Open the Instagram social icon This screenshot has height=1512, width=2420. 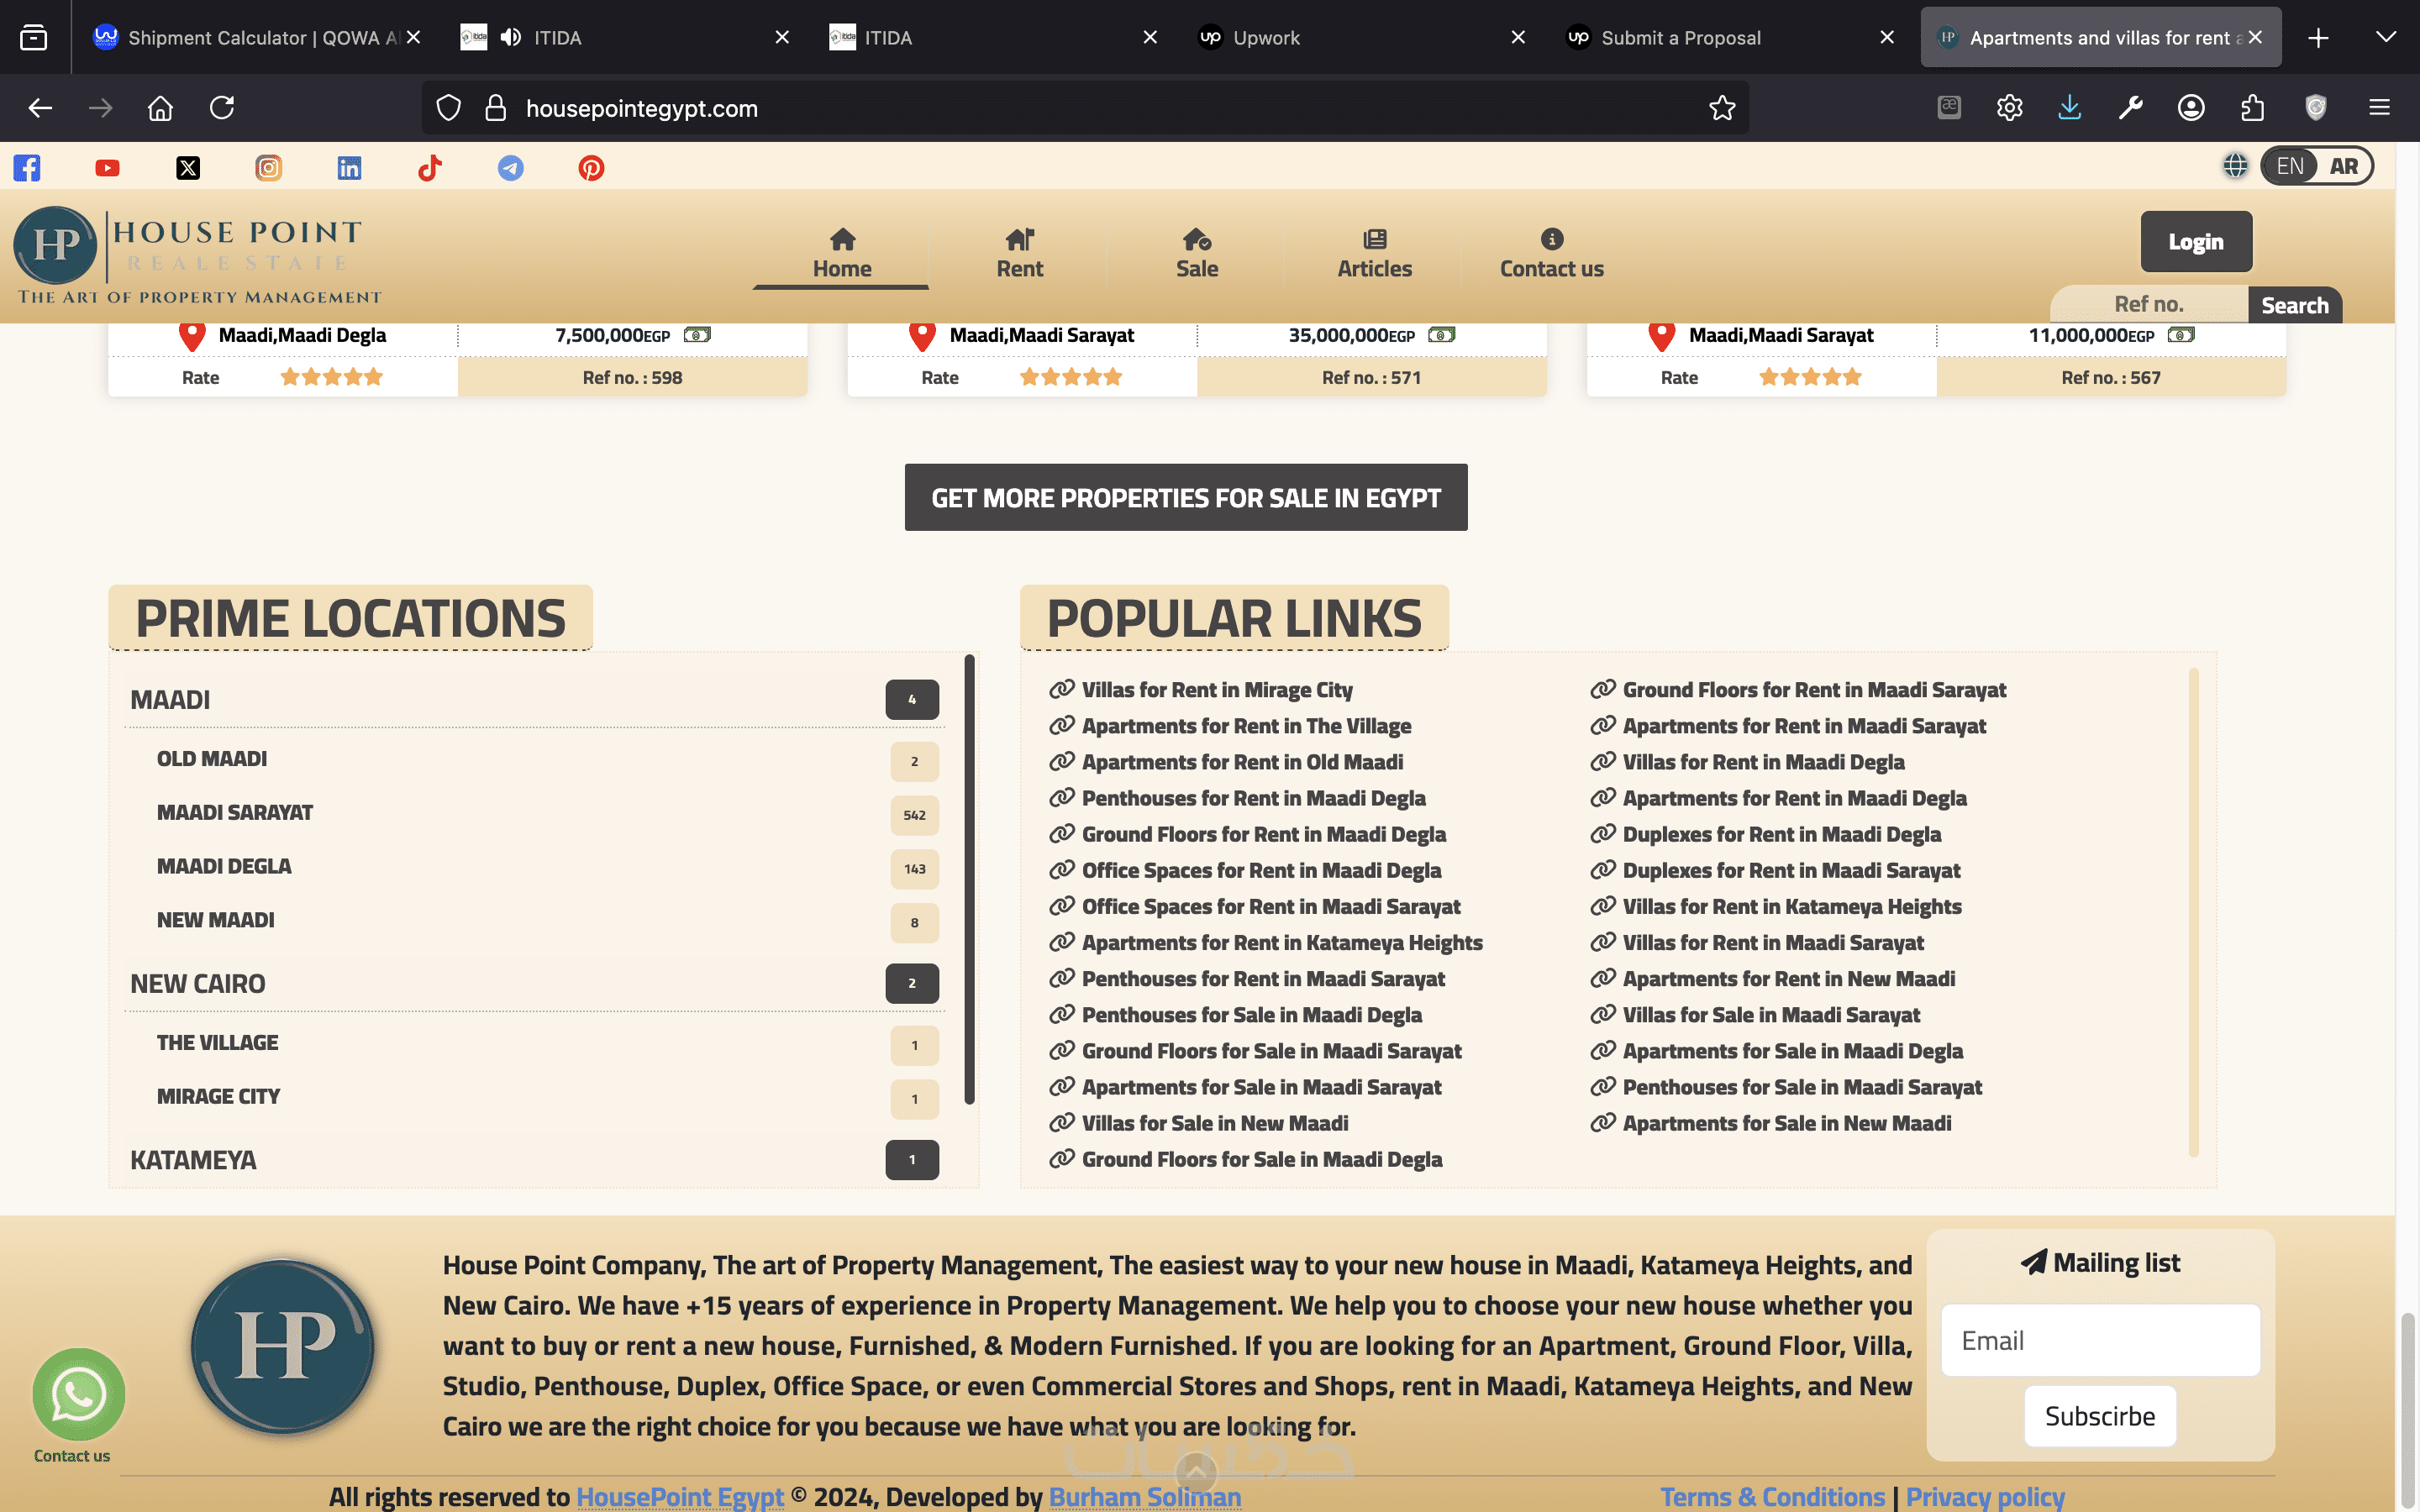(268, 168)
